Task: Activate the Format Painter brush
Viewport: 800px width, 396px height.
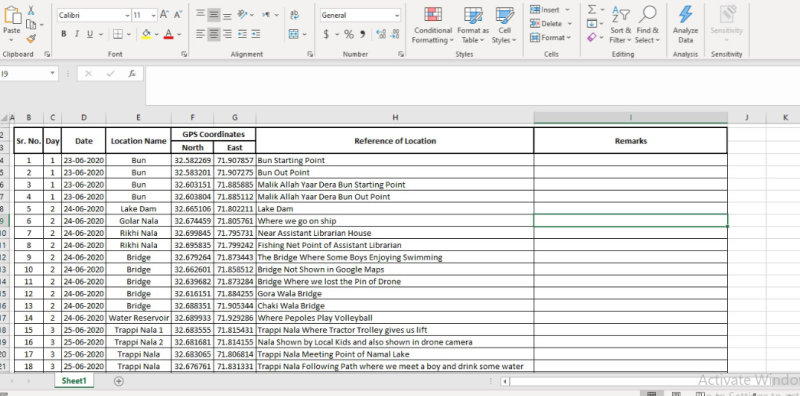Action: (x=31, y=39)
